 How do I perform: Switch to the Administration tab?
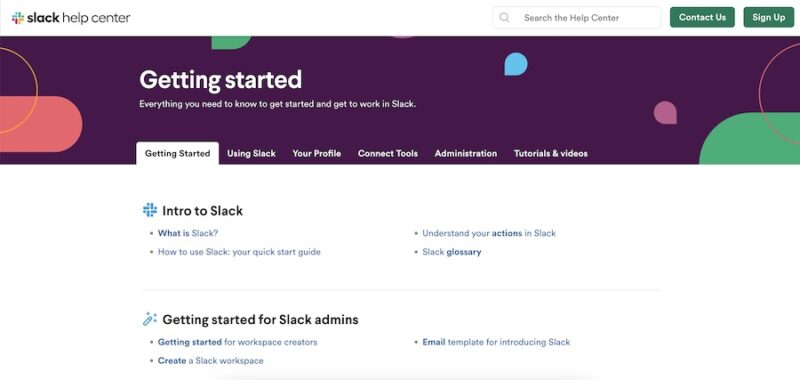click(x=466, y=154)
